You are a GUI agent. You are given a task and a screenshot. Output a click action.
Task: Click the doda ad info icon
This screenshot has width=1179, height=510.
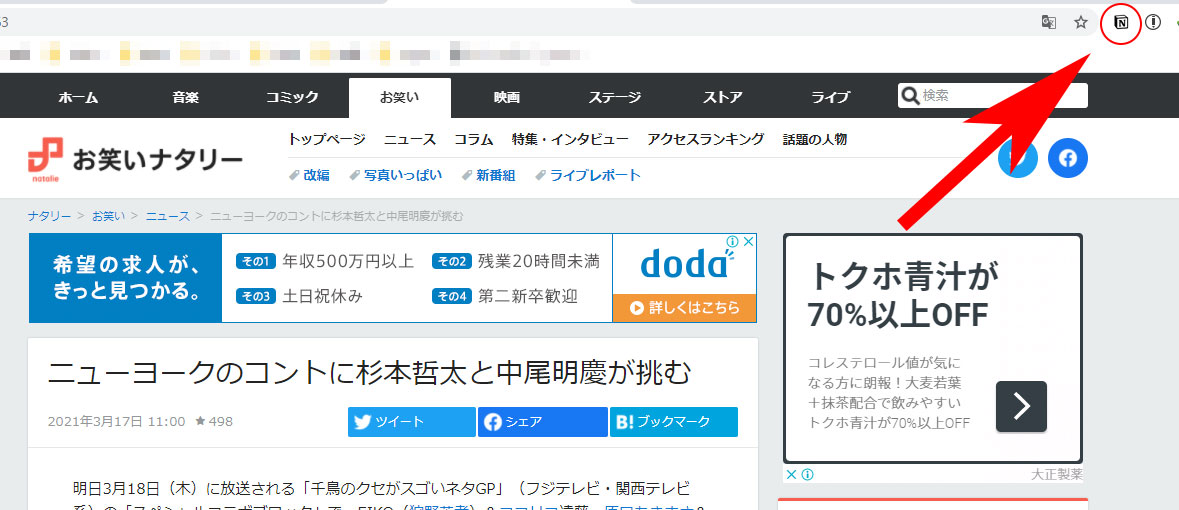point(732,242)
